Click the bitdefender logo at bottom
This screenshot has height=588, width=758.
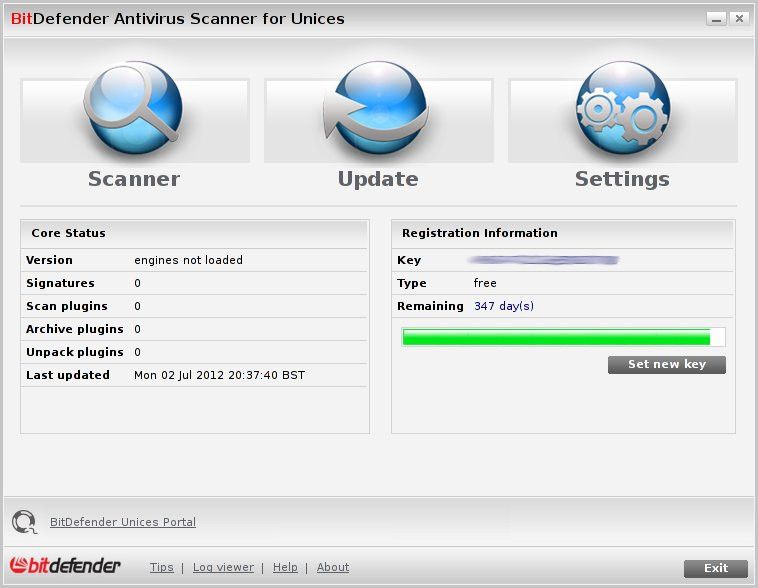click(x=65, y=566)
